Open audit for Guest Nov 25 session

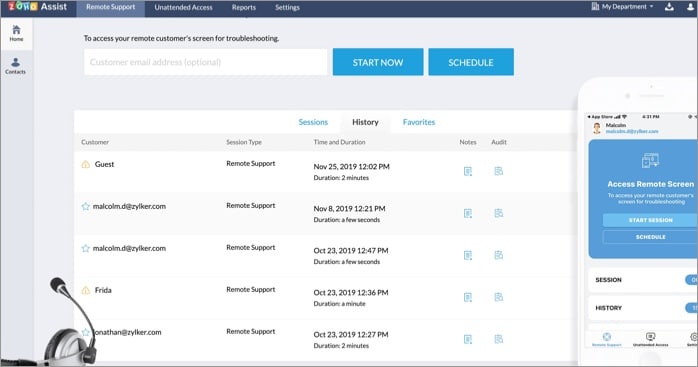tap(499, 171)
